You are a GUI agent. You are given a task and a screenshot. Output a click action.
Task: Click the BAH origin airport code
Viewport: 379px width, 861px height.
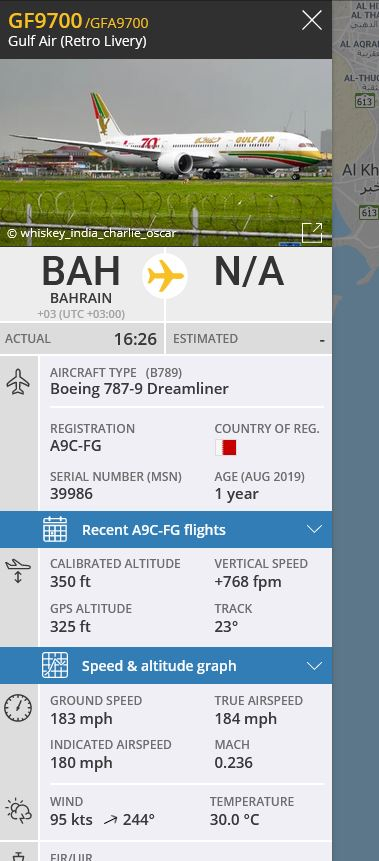coord(81,271)
